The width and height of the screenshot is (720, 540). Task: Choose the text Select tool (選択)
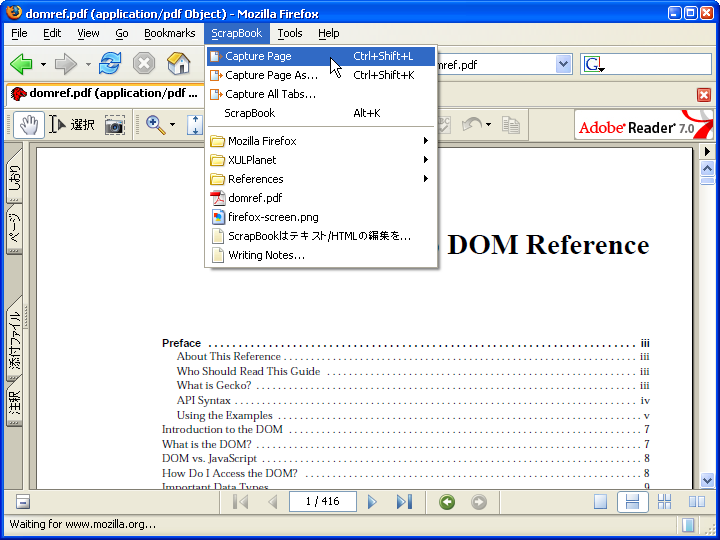click(72, 125)
